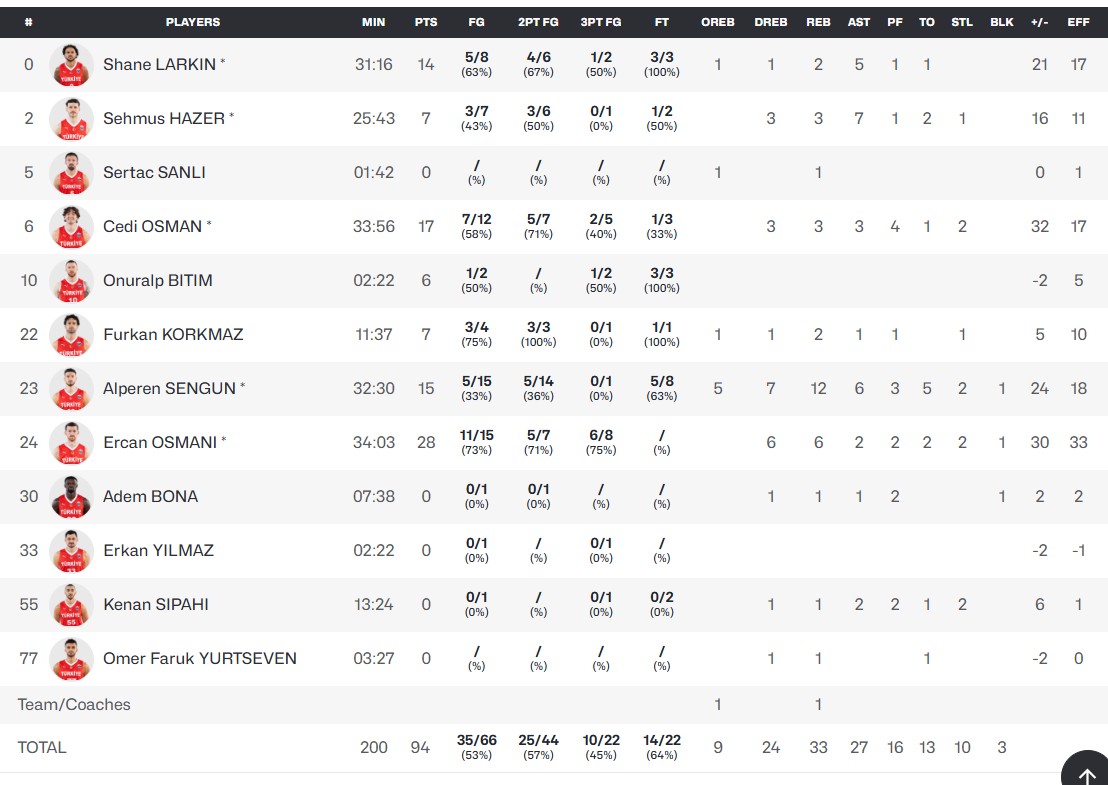This screenshot has width=1108, height=785.
Task: Select Alperen SENGUN's headshot thumbnail
Action: tap(71, 388)
